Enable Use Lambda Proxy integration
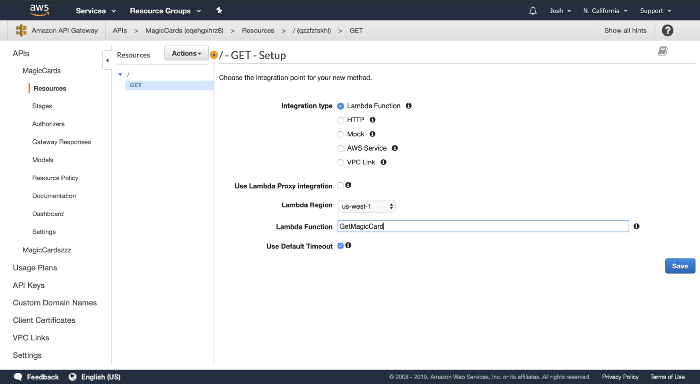 pyautogui.click(x=341, y=185)
